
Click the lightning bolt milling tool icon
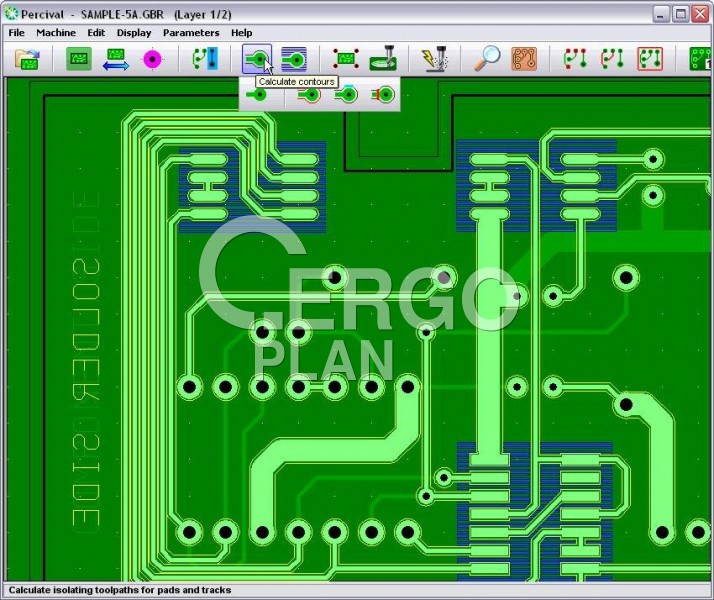tap(434, 58)
